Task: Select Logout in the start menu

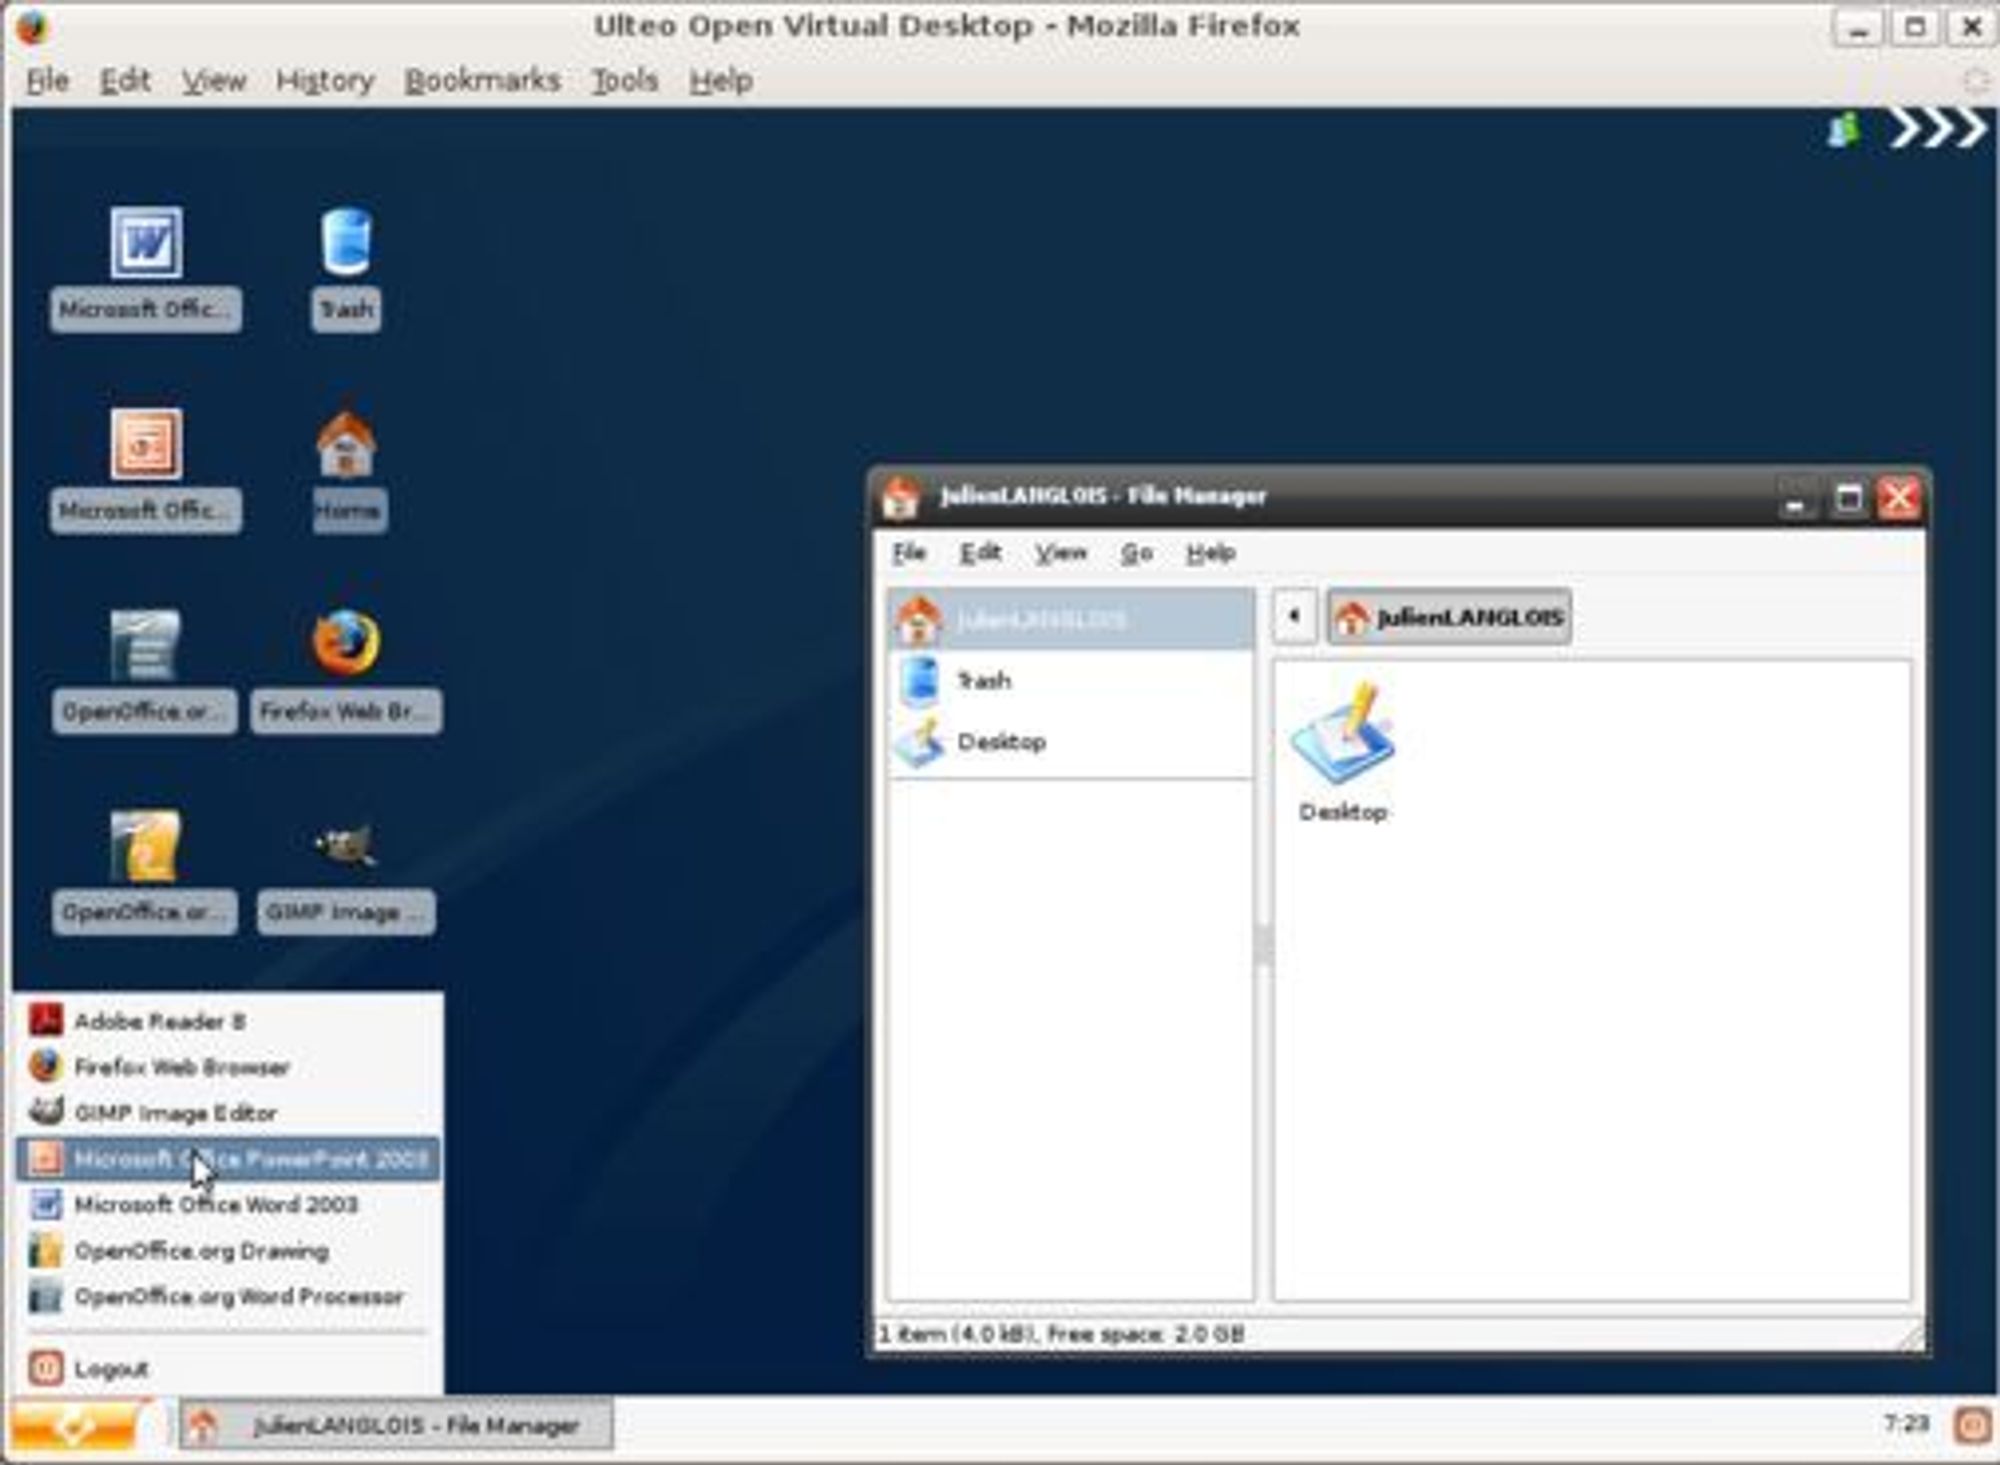Action: click(229, 1368)
